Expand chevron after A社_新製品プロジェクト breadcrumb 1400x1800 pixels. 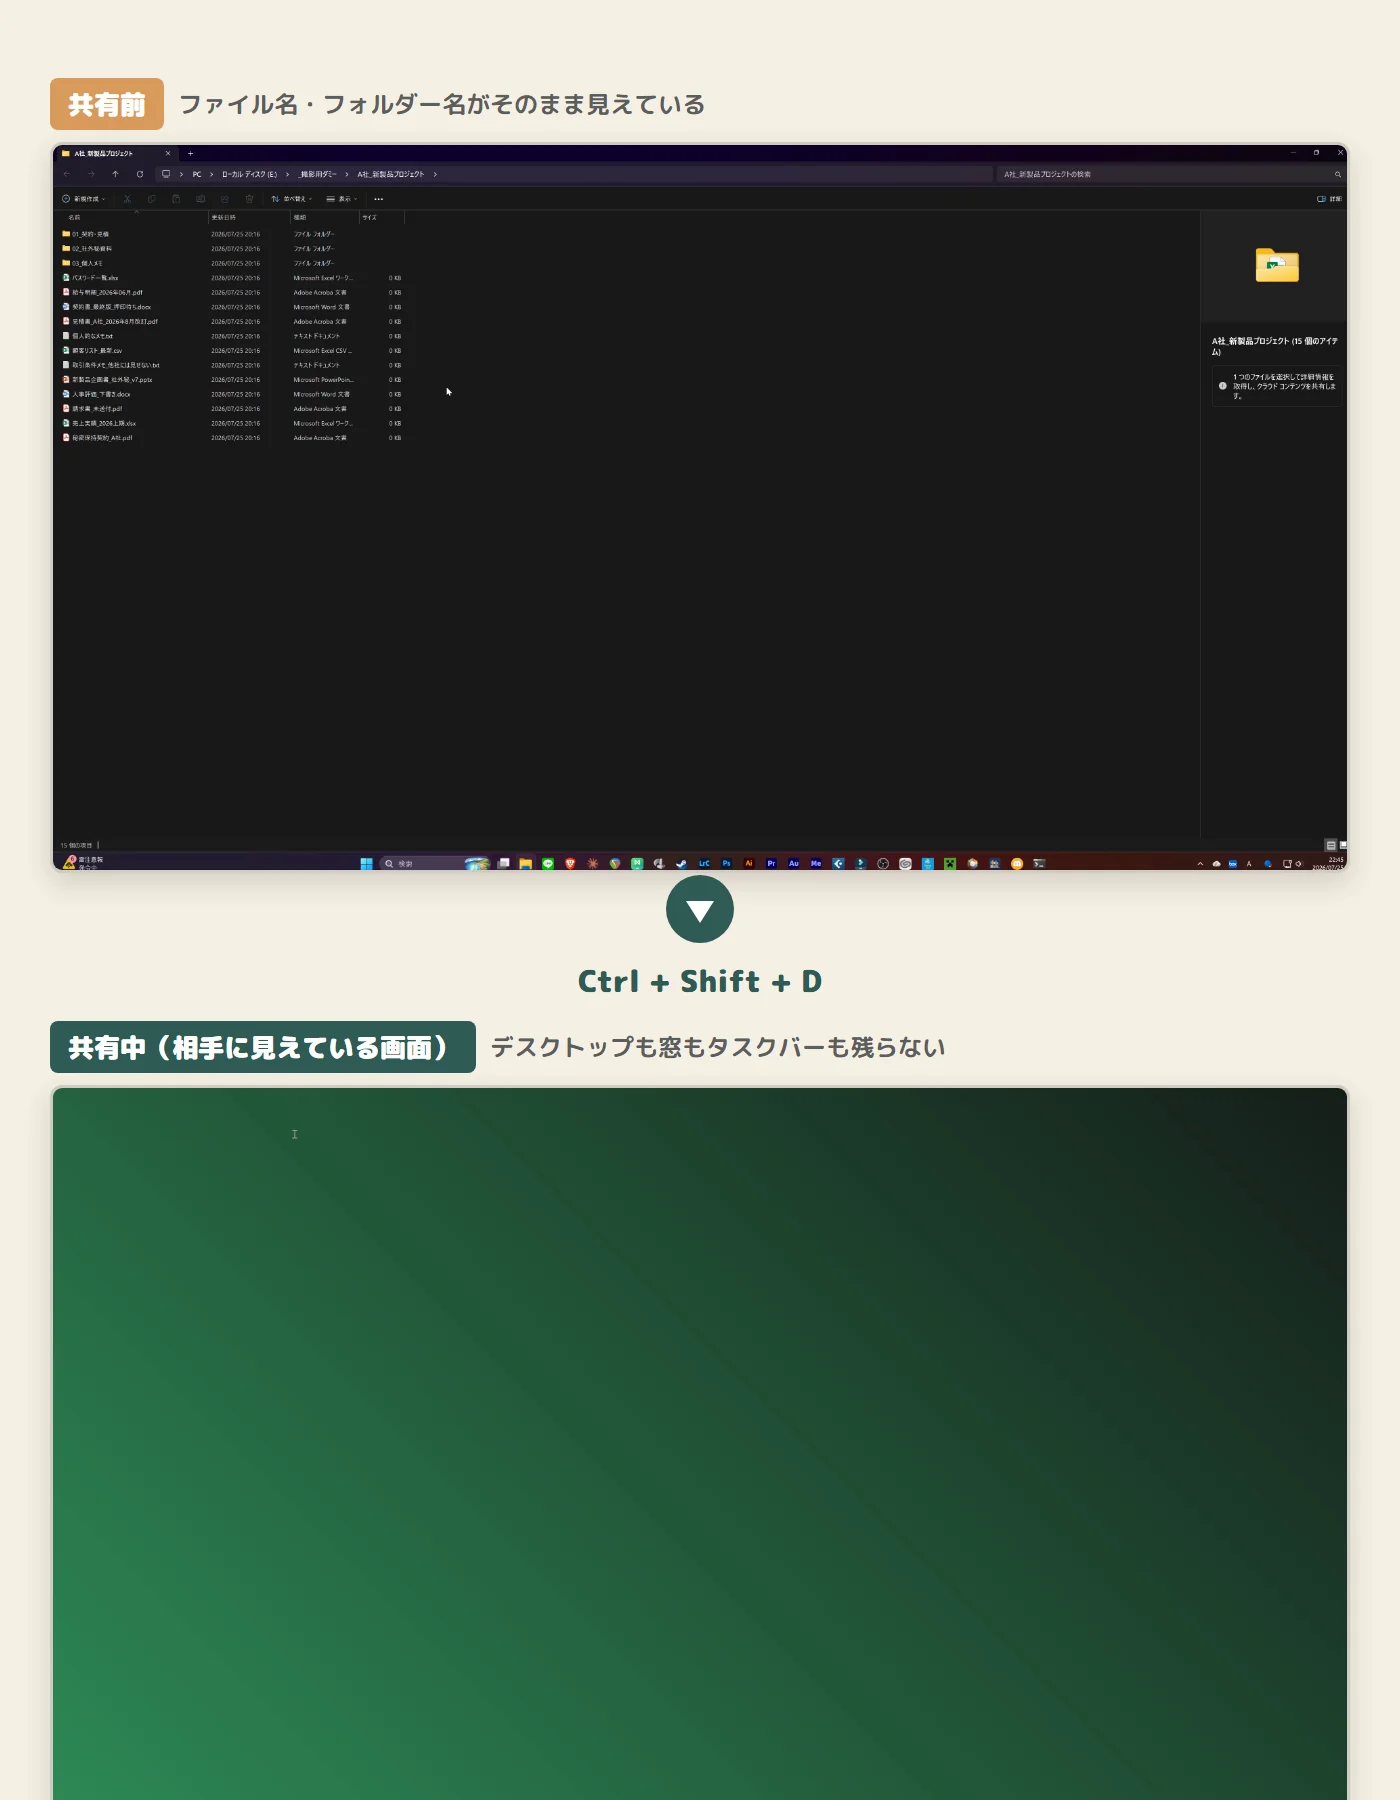tap(435, 174)
